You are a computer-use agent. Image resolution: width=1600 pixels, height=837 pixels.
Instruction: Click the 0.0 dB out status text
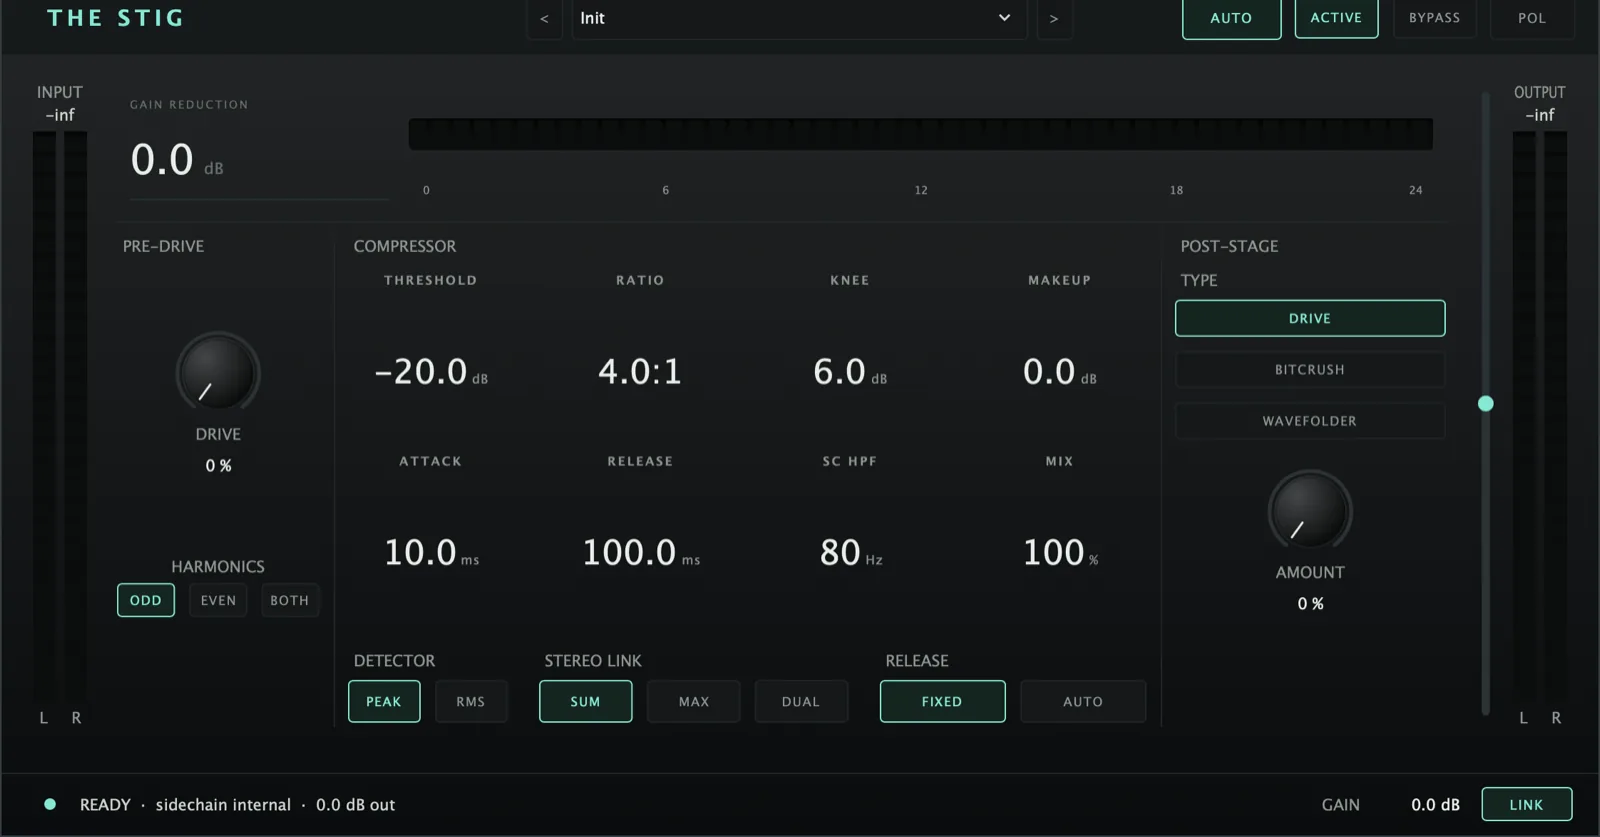(355, 804)
